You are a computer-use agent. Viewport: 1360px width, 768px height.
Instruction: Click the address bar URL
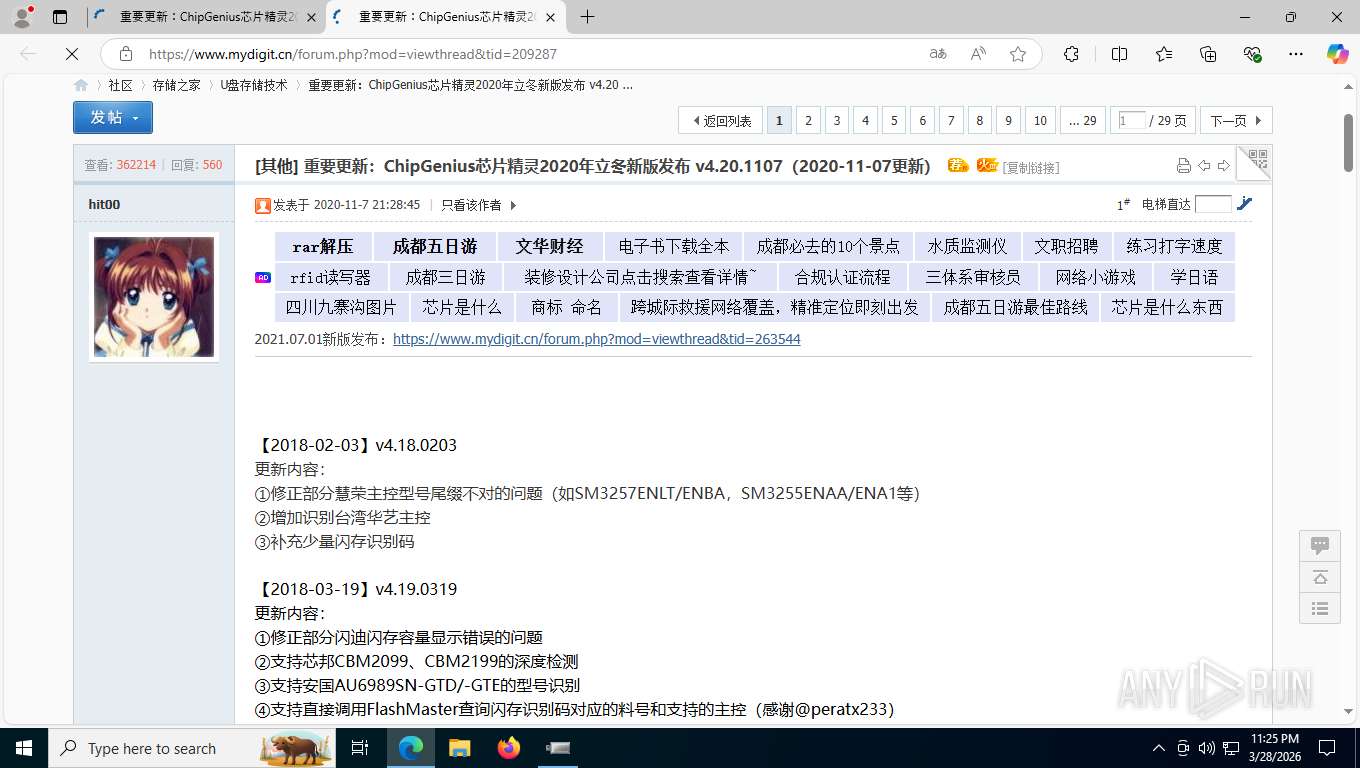[353, 54]
